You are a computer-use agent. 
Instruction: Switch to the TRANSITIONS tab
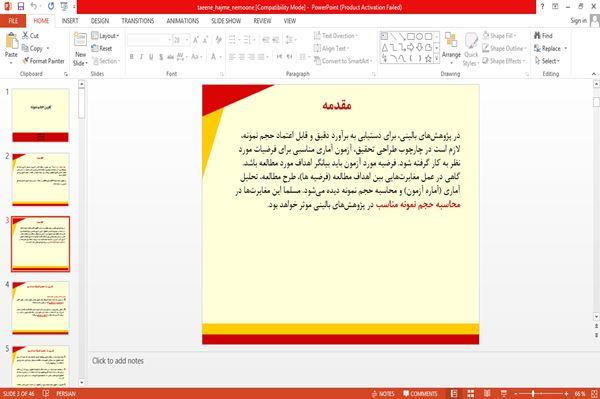pyautogui.click(x=138, y=21)
